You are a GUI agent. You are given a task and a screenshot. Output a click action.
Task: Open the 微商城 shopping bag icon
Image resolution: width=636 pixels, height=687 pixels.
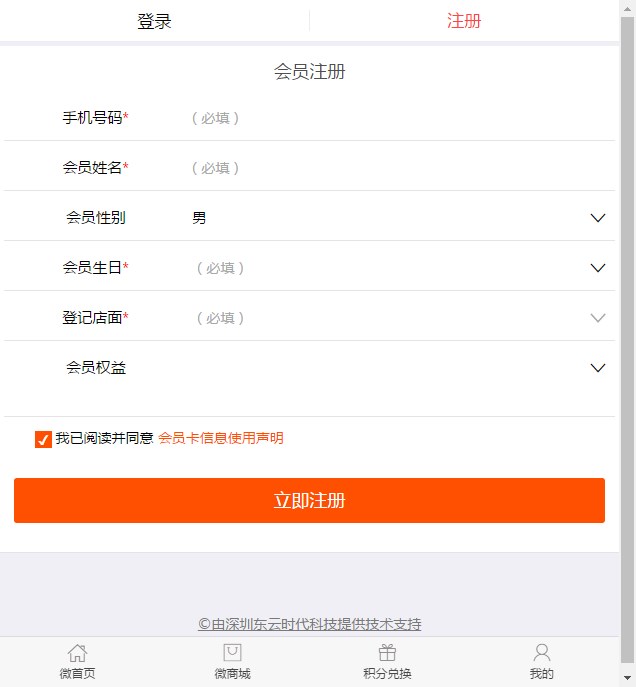coord(232,652)
